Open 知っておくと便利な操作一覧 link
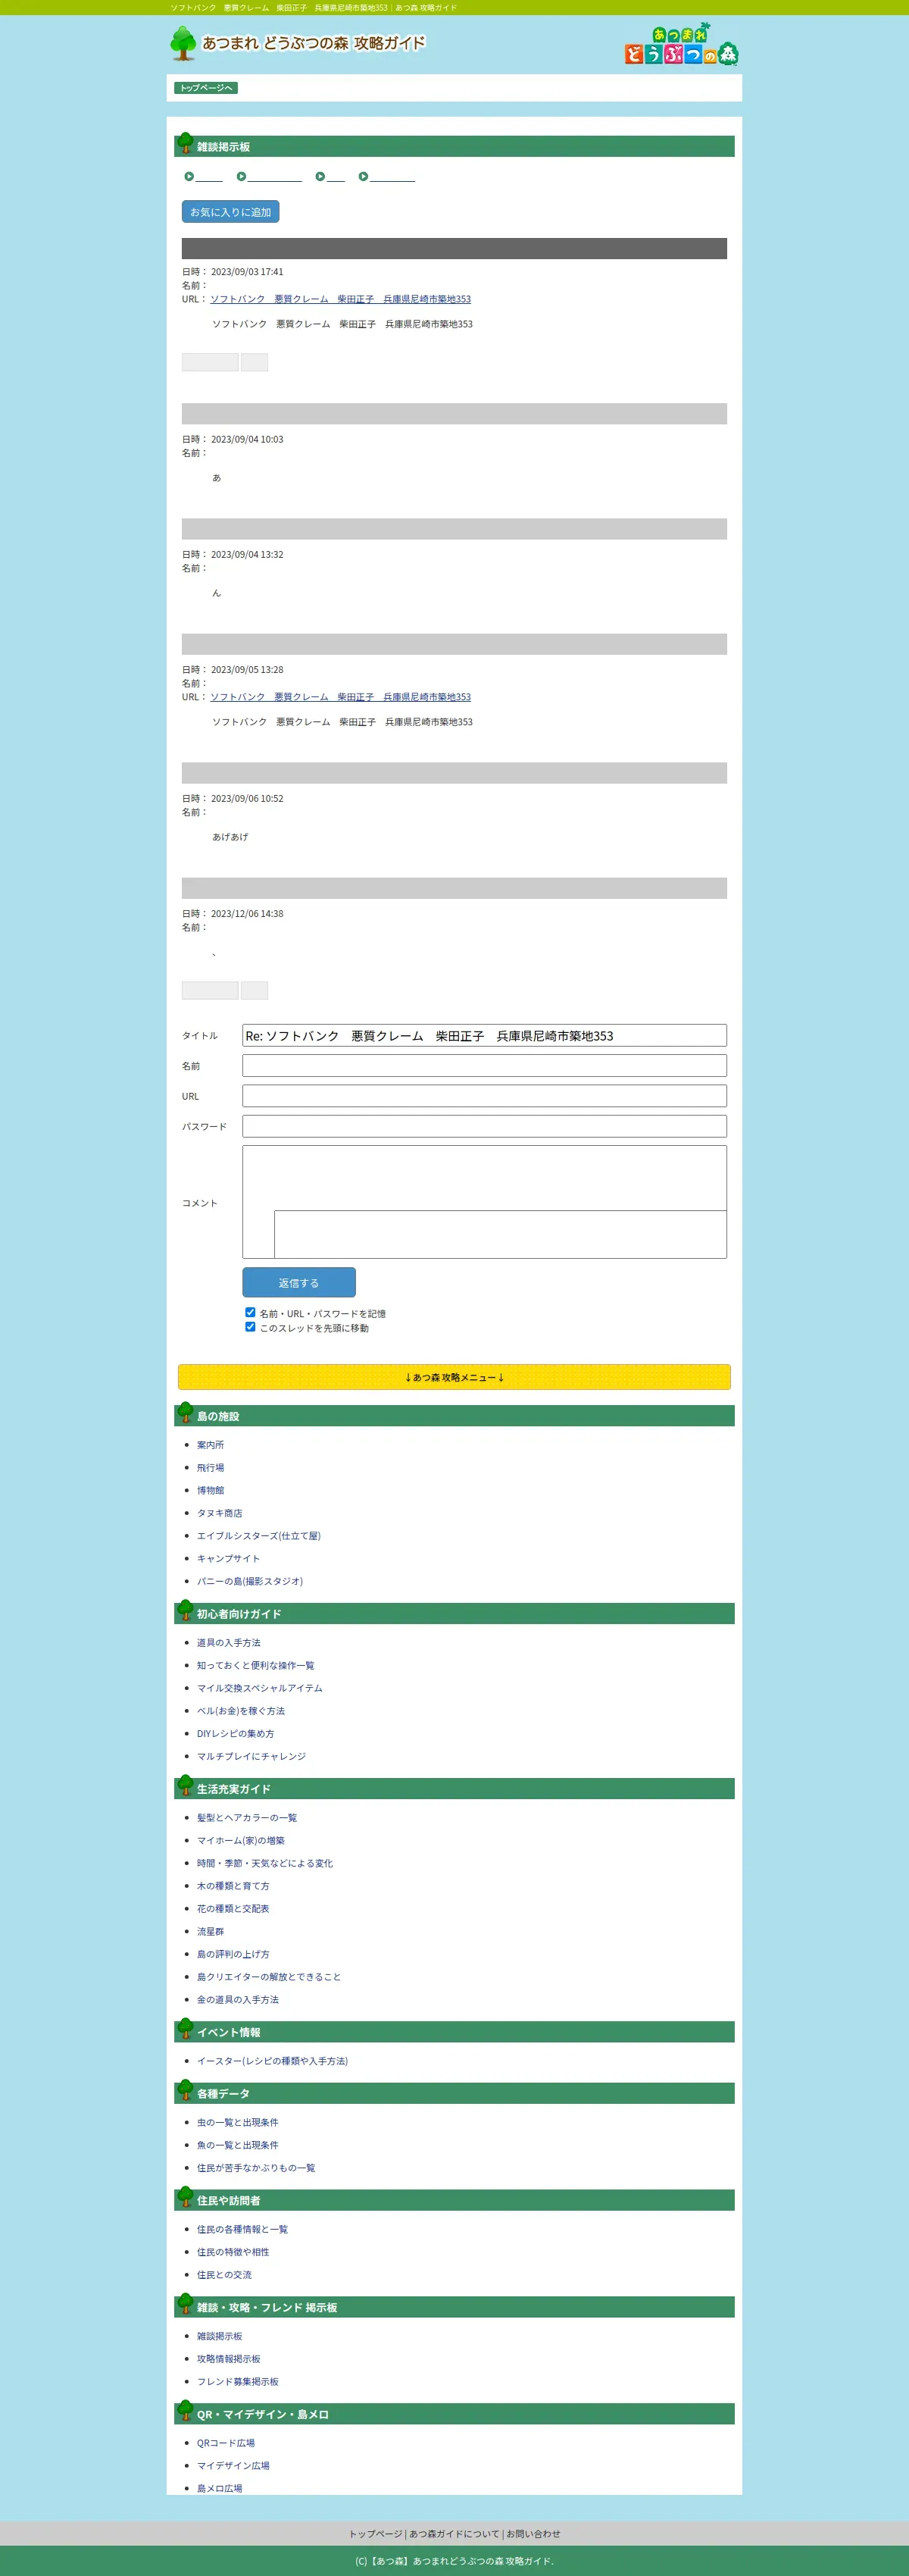The image size is (909, 2576). (255, 1665)
